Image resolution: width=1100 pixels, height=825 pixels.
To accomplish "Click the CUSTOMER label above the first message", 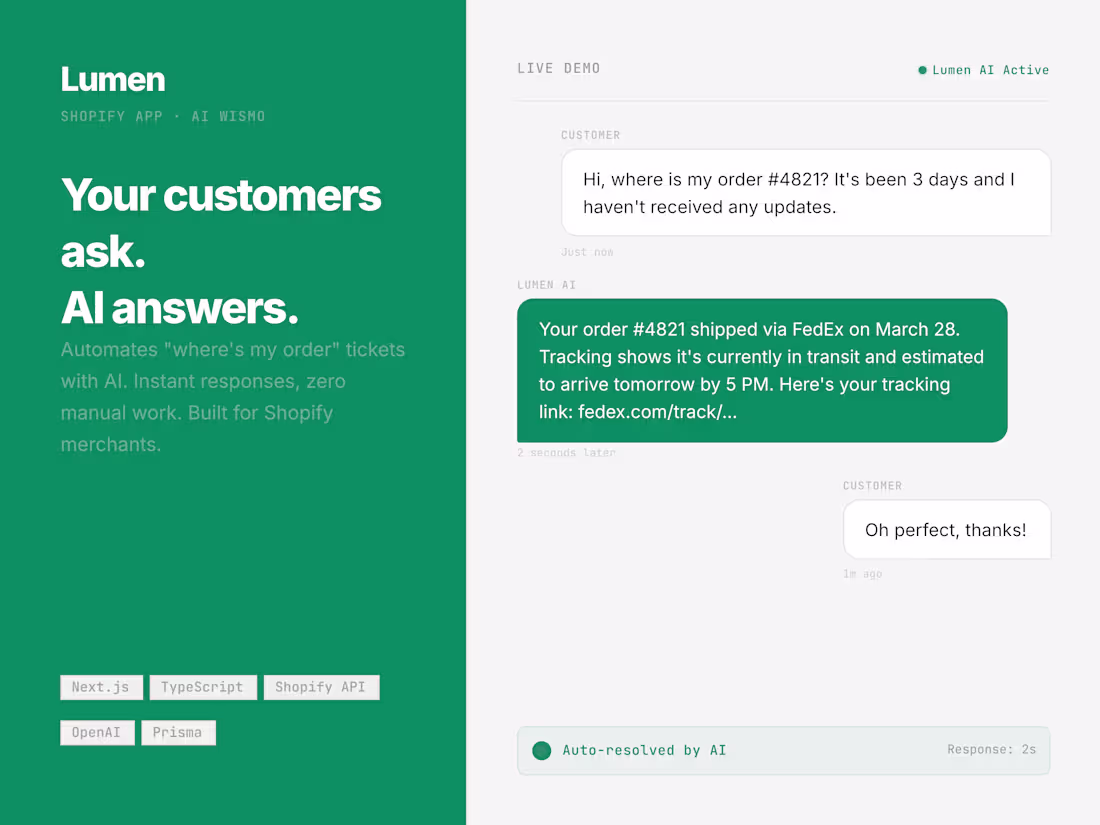I will (x=591, y=135).
